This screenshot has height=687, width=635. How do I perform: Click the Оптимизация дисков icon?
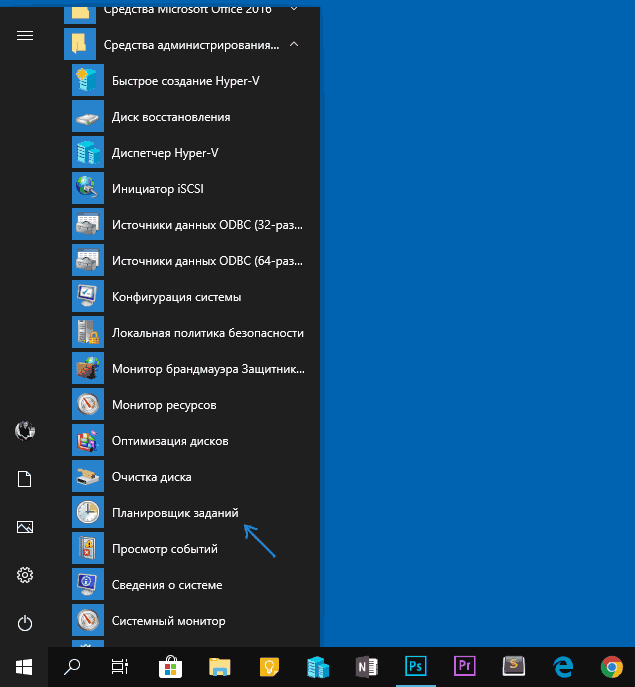[88, 440]
